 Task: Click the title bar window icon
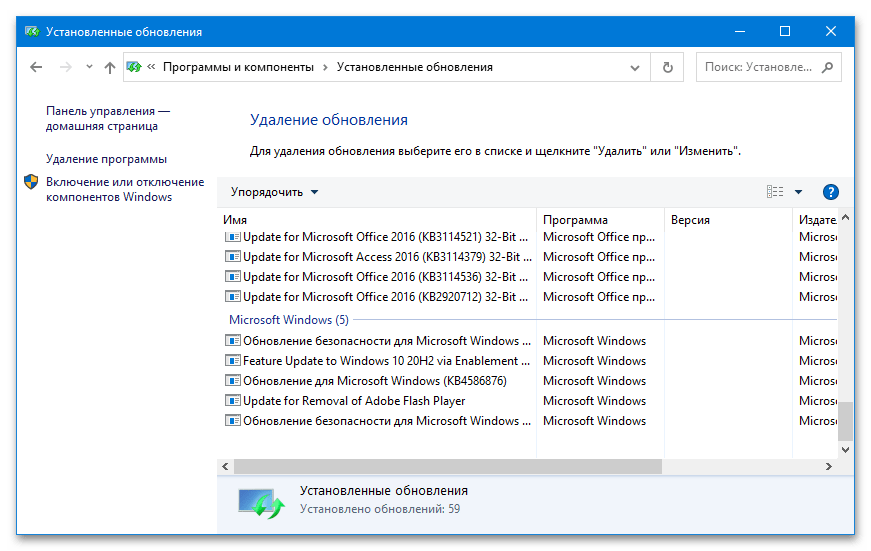32,32
